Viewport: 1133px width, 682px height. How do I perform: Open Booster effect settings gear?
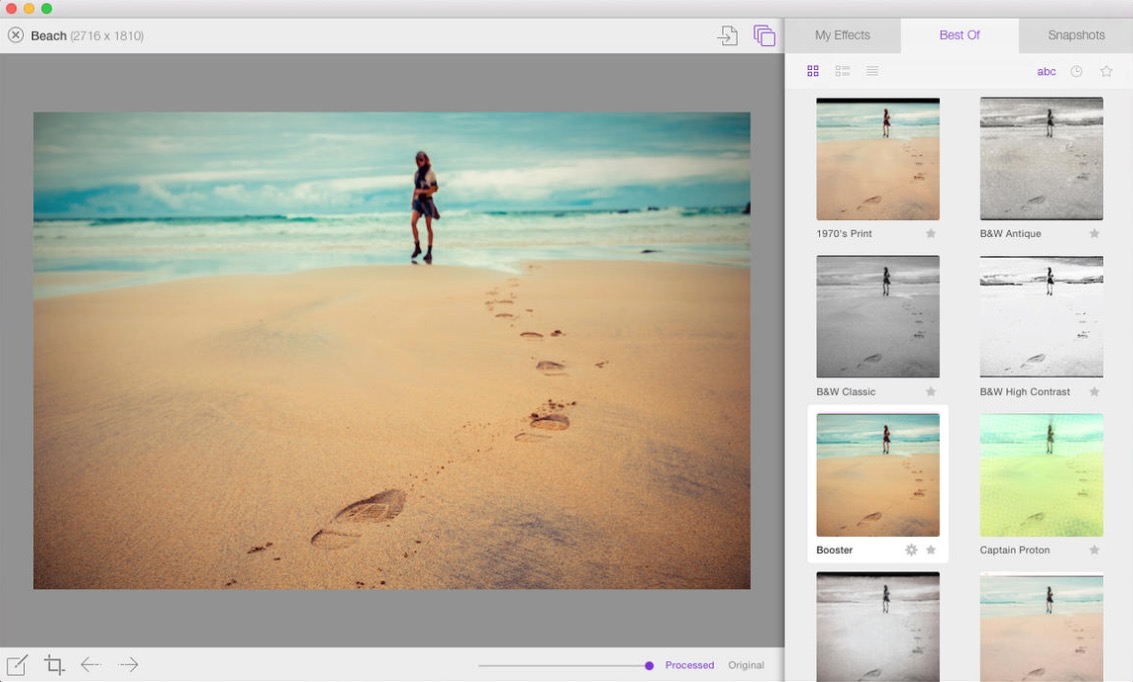[911, 550]
